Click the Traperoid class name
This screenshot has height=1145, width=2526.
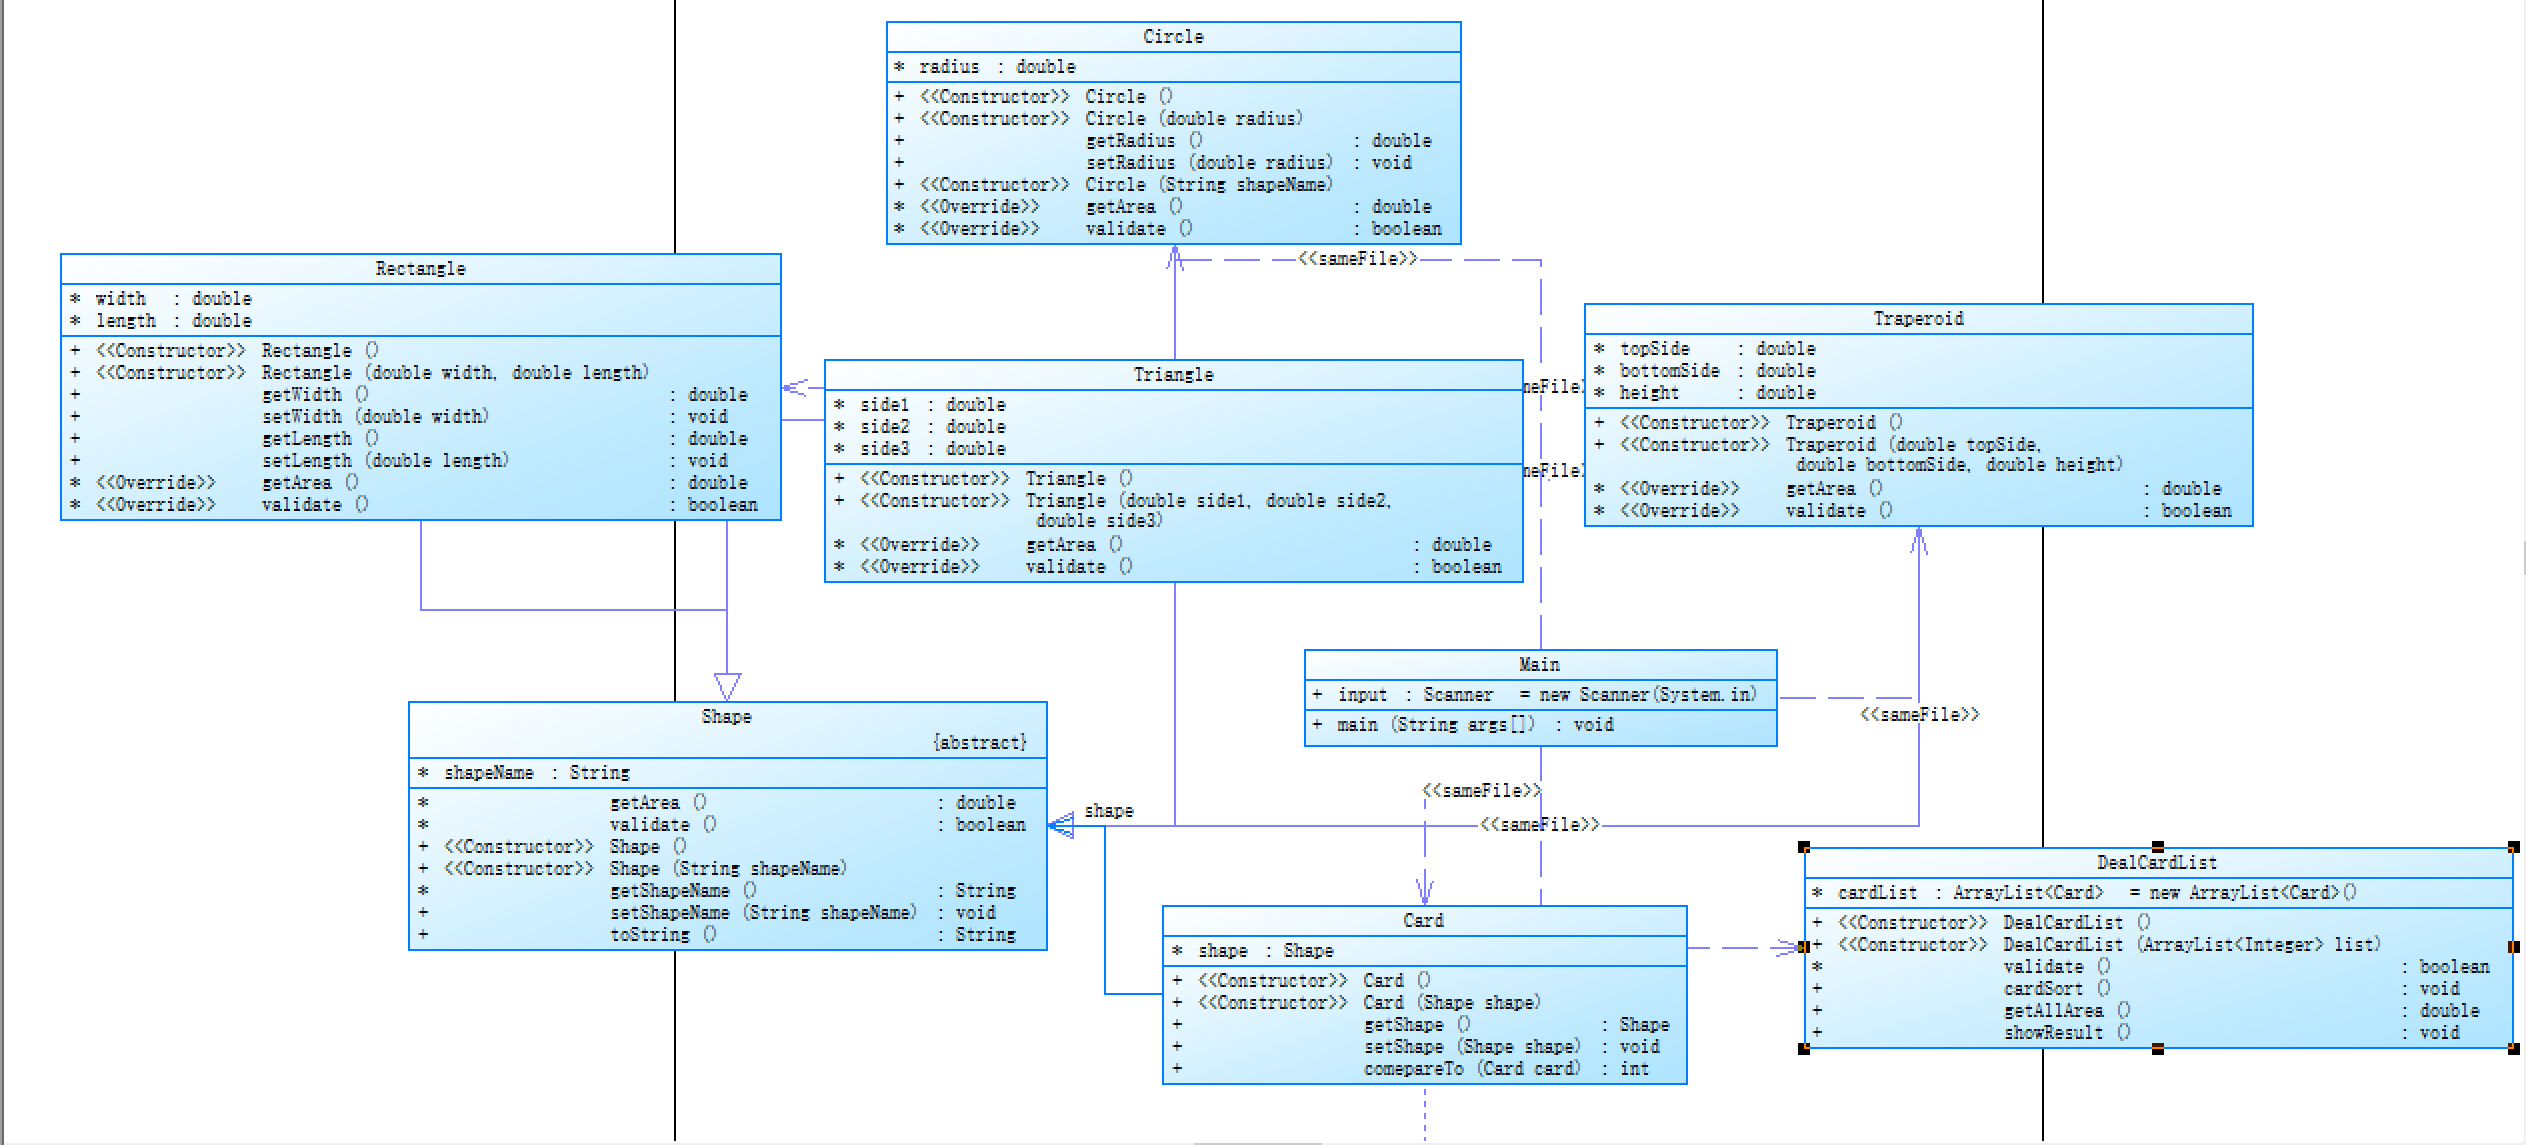[x=1918, y=319]
